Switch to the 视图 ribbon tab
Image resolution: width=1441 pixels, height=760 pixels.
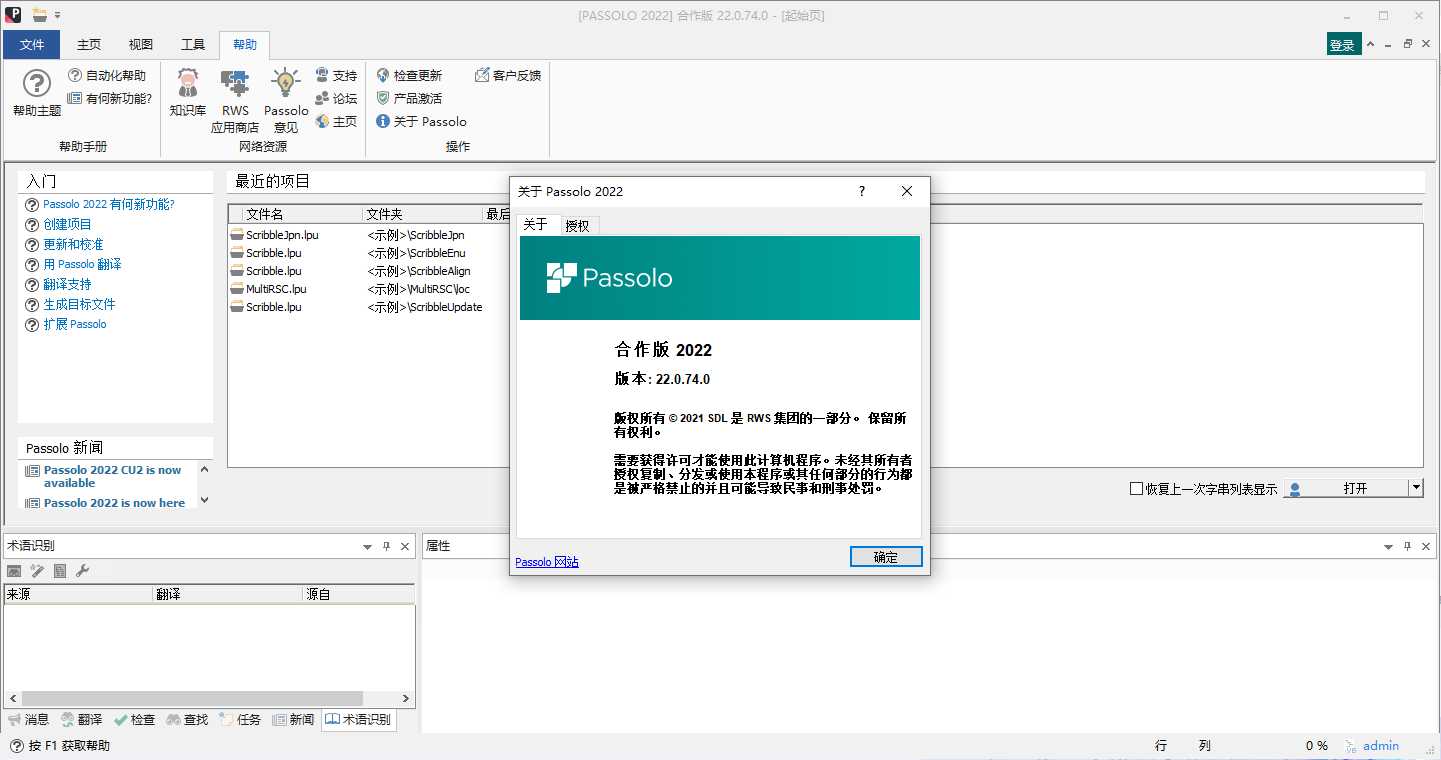pos(141,45)
